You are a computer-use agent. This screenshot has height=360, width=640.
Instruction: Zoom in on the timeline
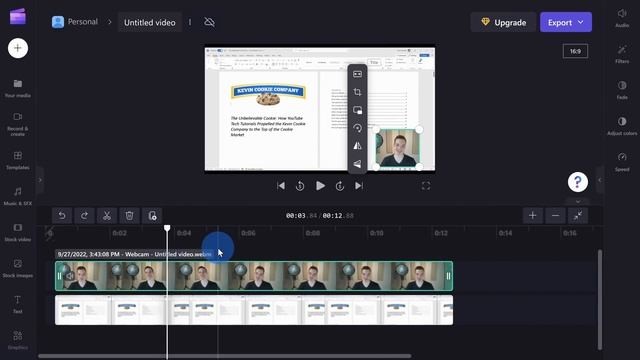533,216
